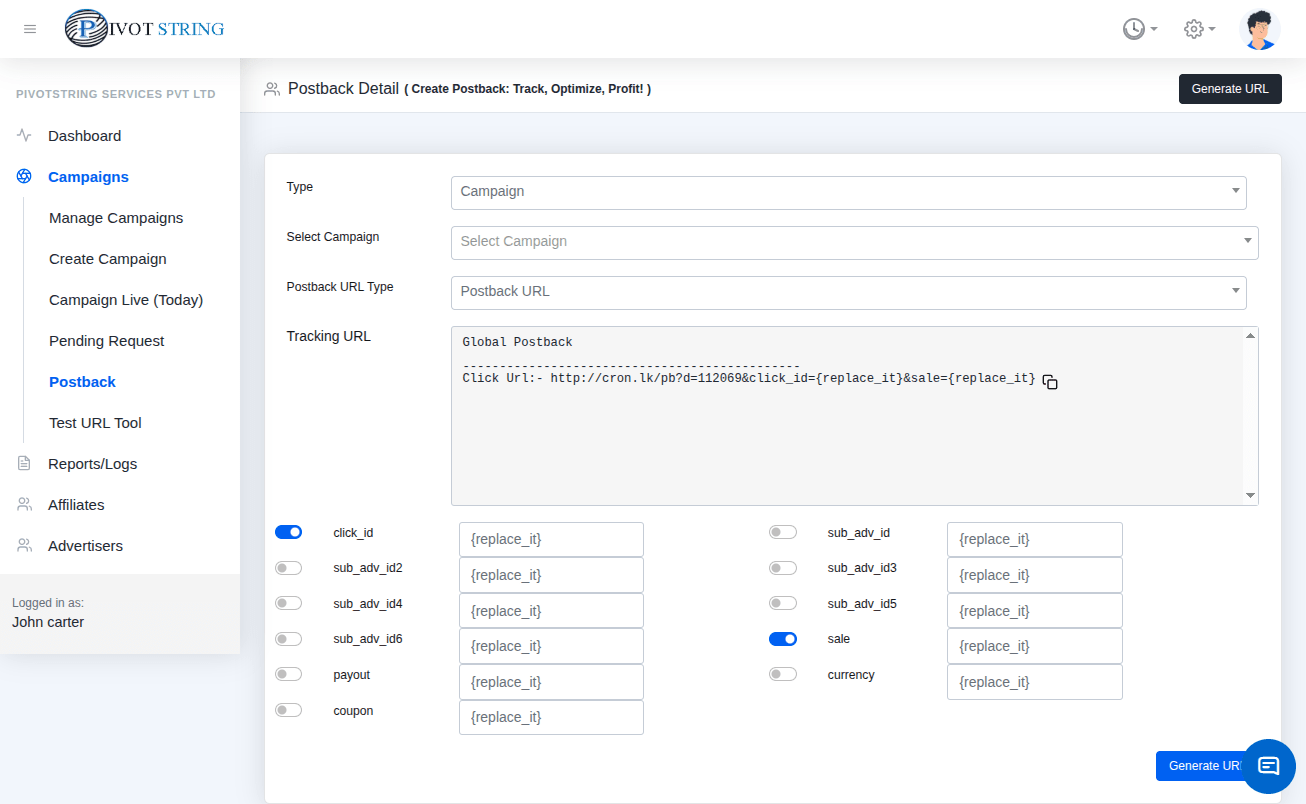
Task: Enable the payout toggle
Action: click(288, 675)
